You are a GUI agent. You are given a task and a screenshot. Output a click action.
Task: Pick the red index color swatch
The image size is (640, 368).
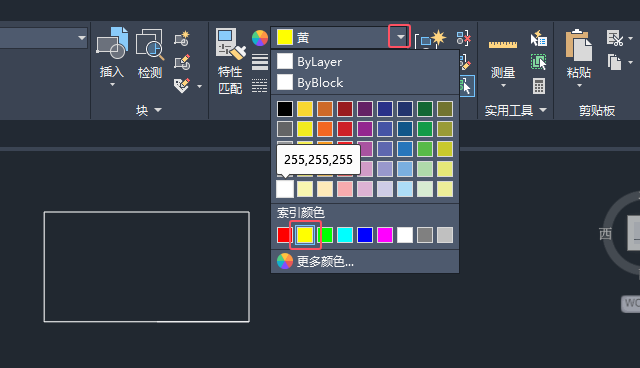[284, 235]
